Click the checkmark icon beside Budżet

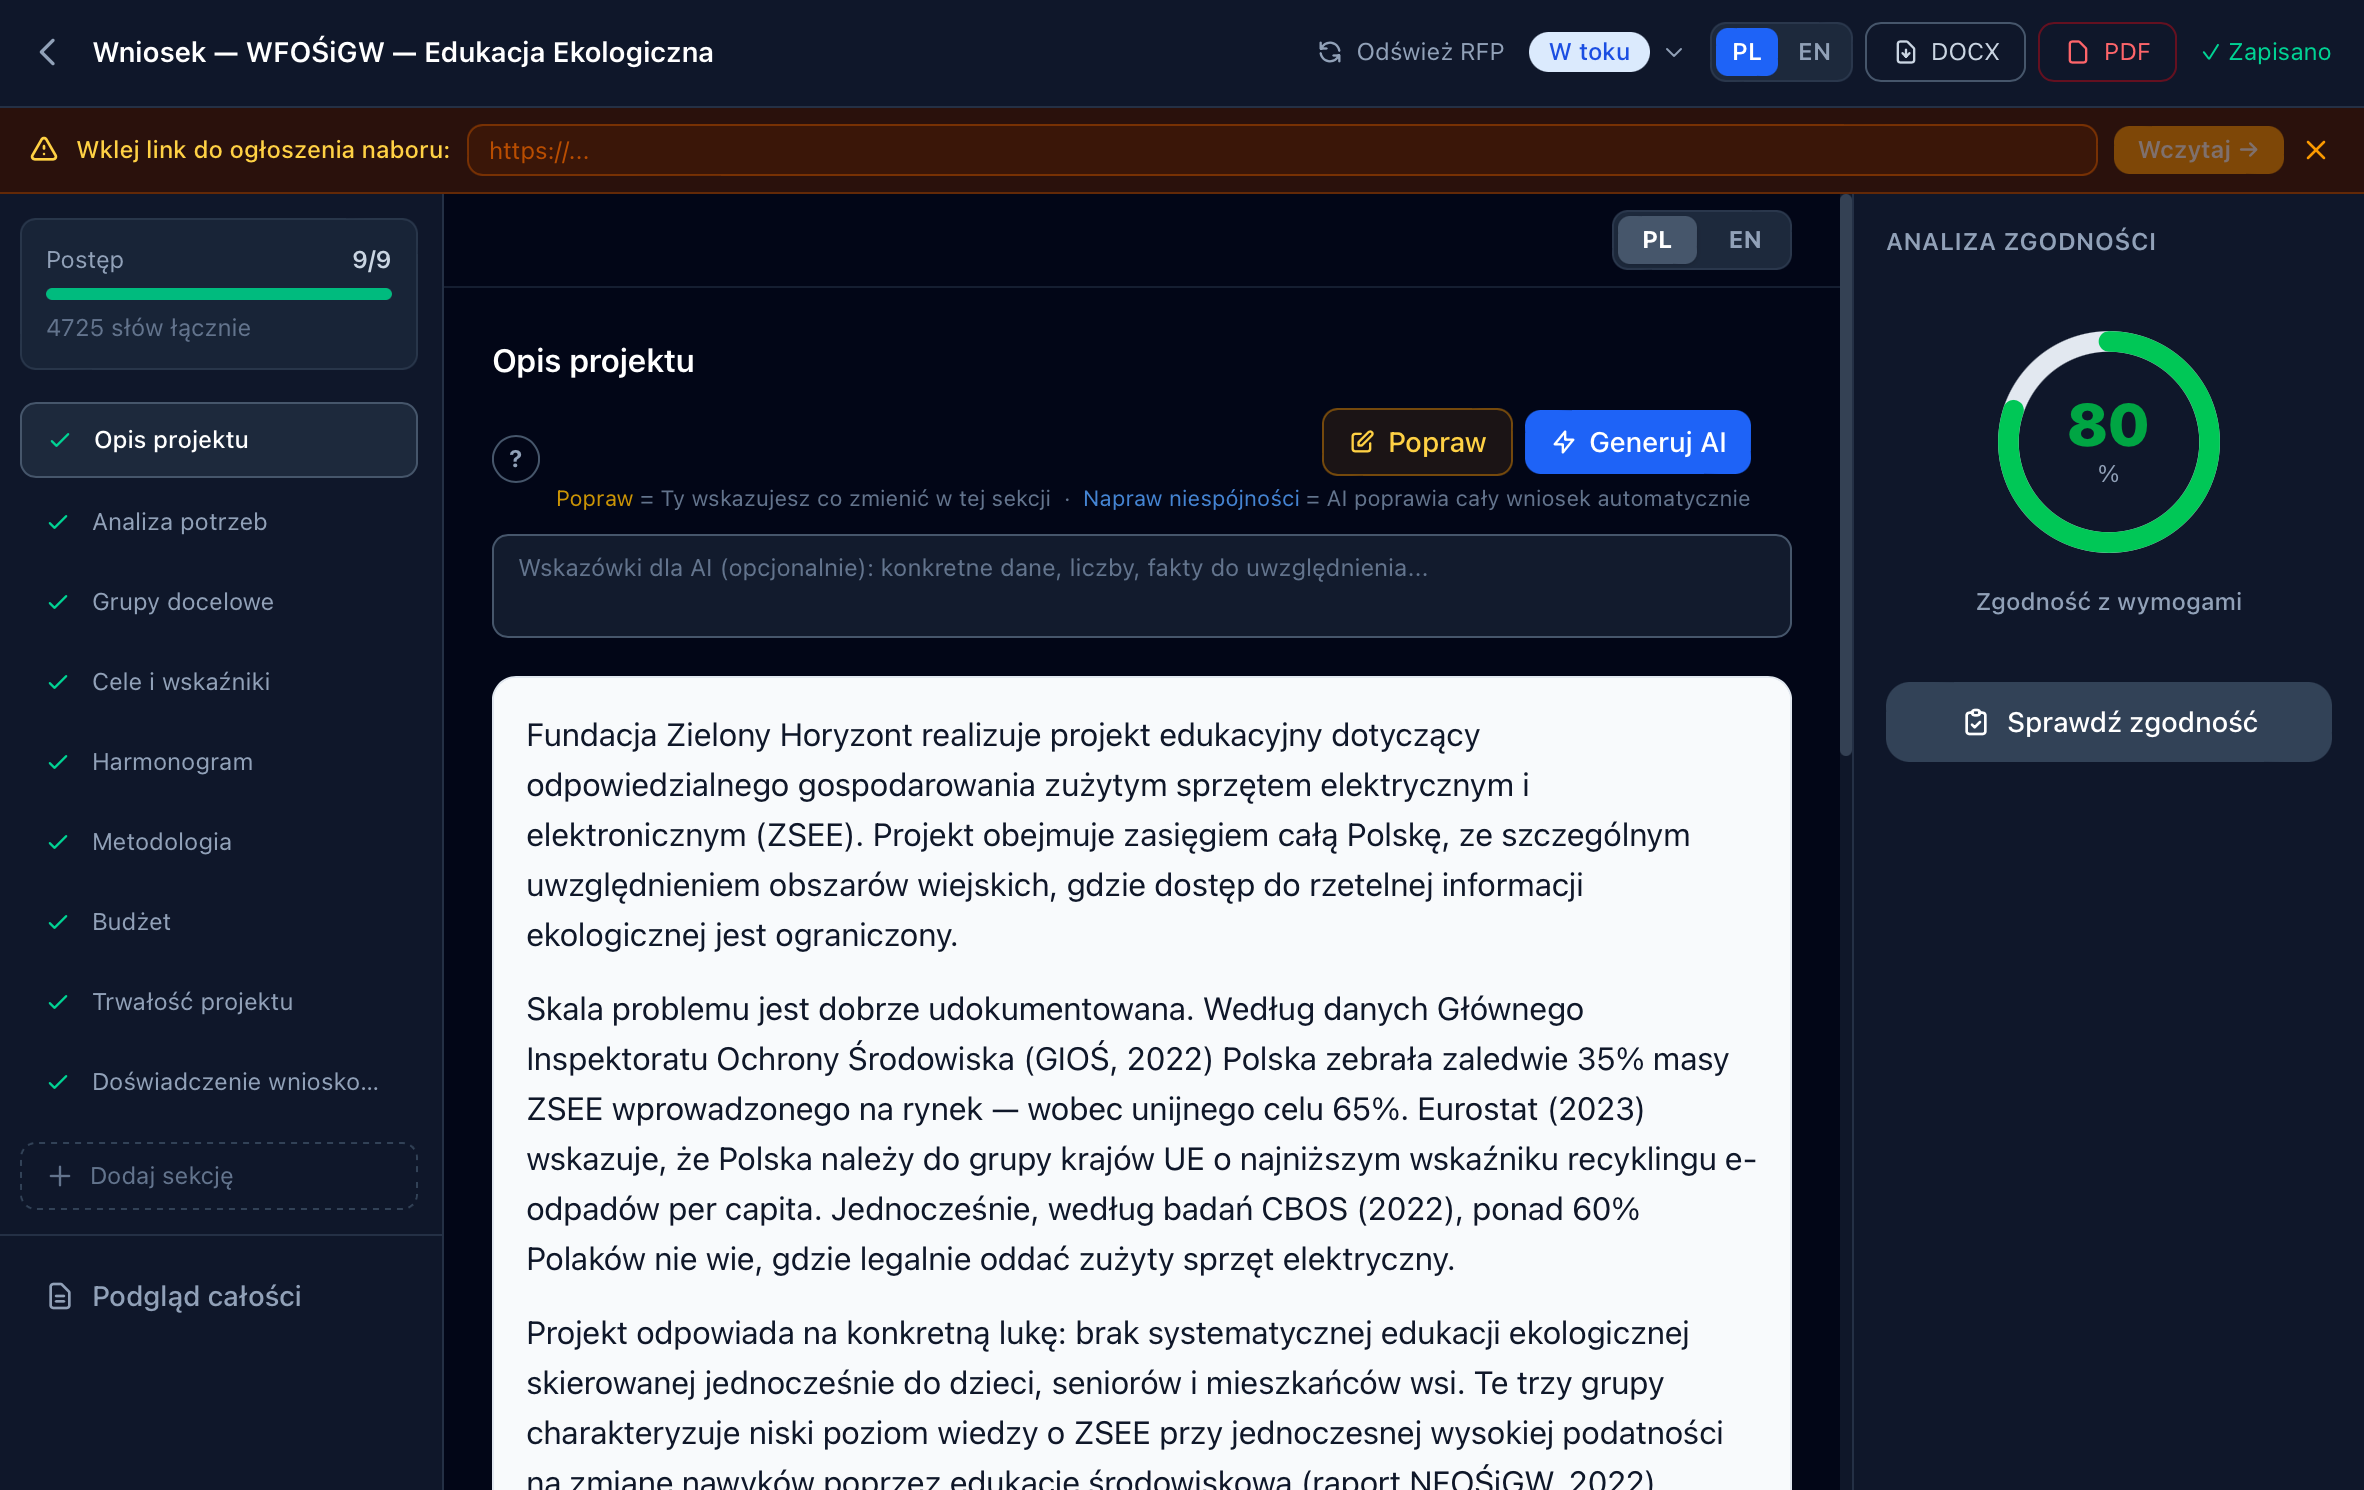click(58, 922)
